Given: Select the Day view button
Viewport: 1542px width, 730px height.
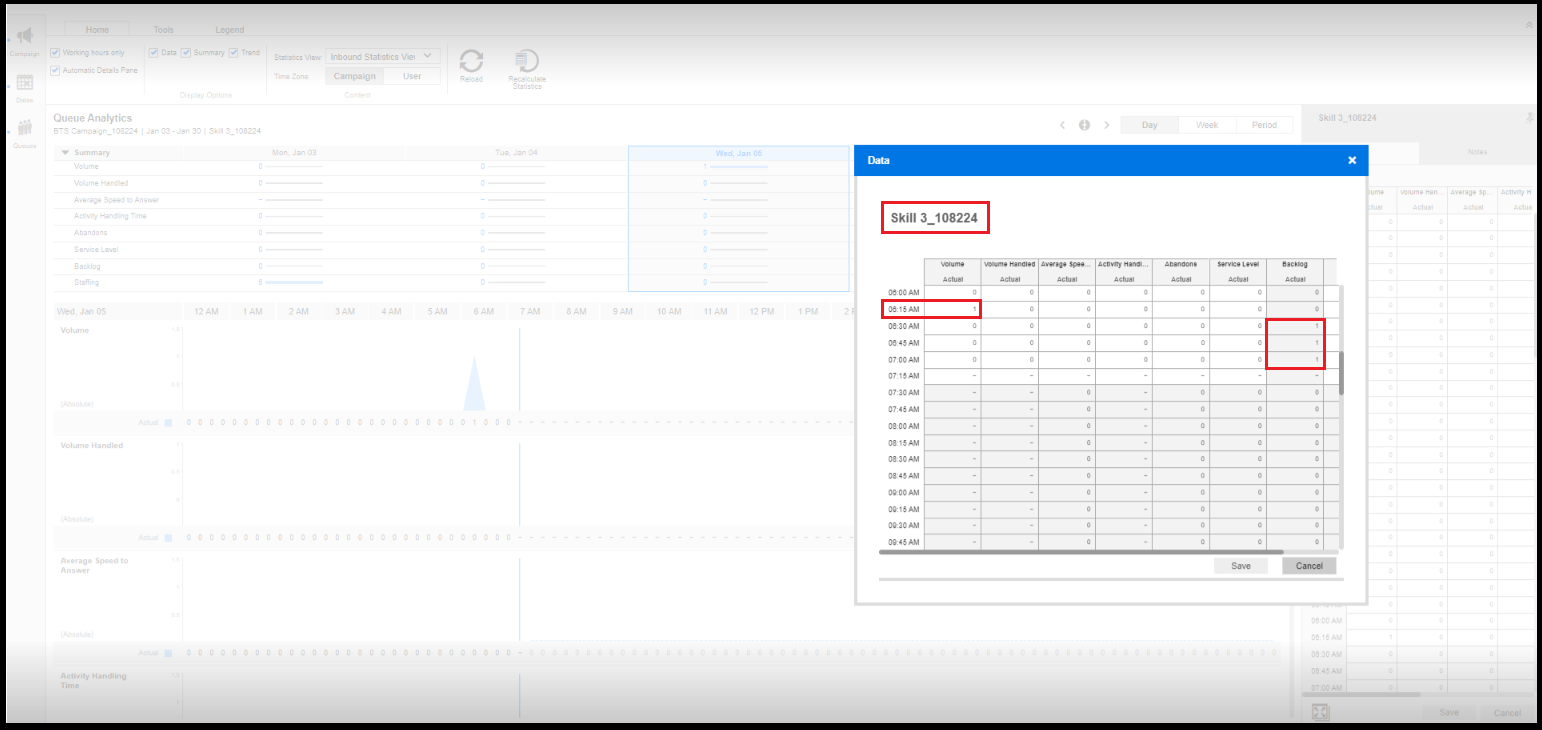Looking at the screenshot, I should tap(1150, 125).
